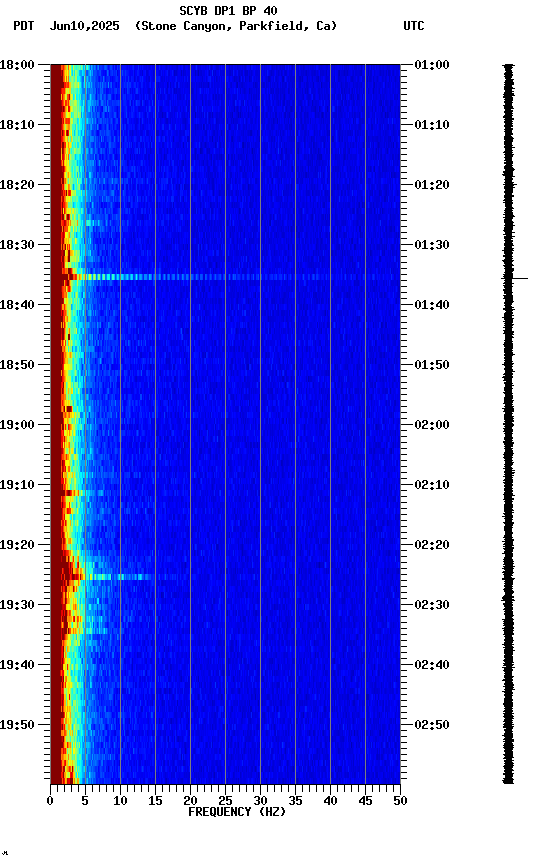Click the "01:30" UTC time label
552x864 pixels.
tap(432, 245)
